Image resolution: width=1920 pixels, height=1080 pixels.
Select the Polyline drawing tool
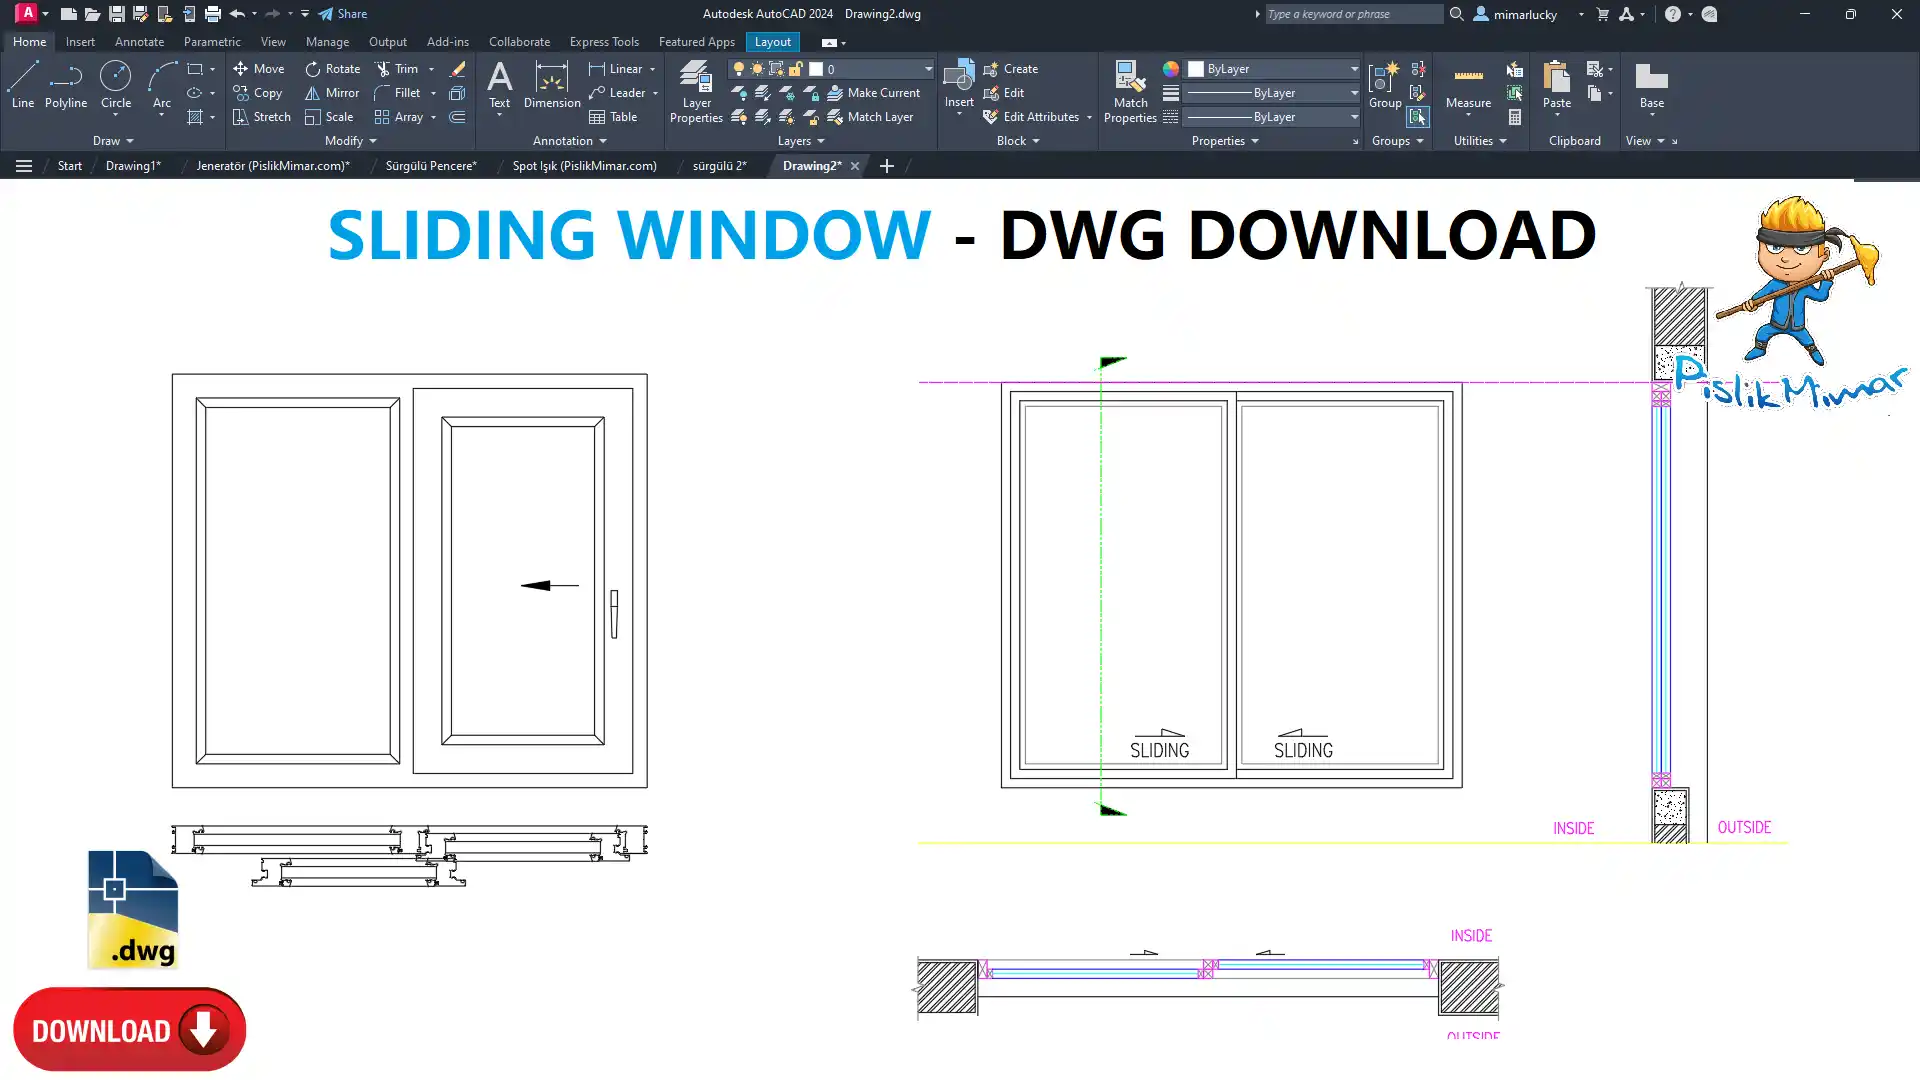pyautogui.click(x=65, y=84)
